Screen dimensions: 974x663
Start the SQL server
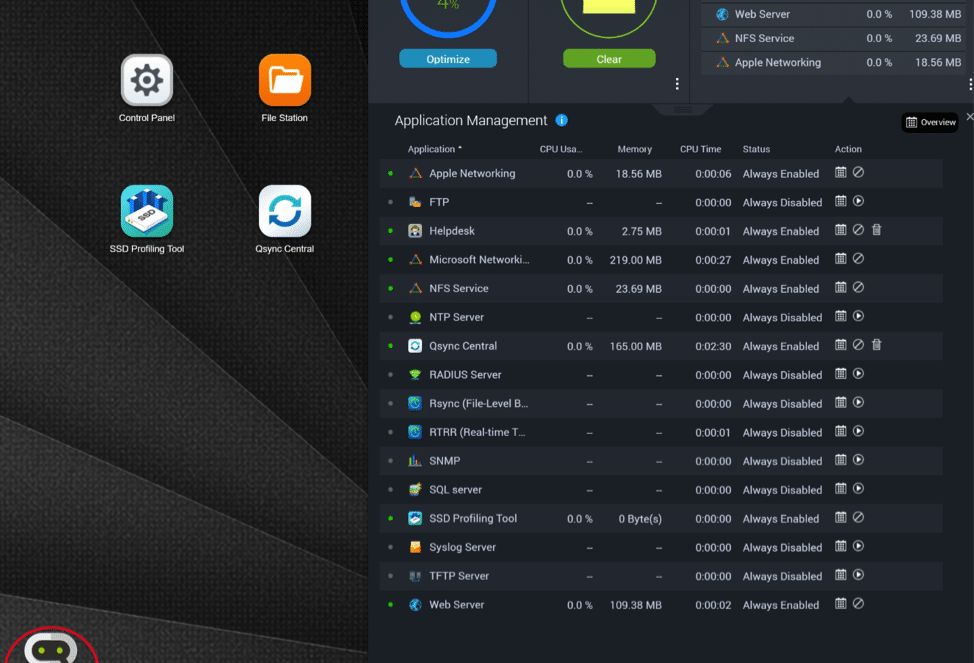[x=858, y=488]
